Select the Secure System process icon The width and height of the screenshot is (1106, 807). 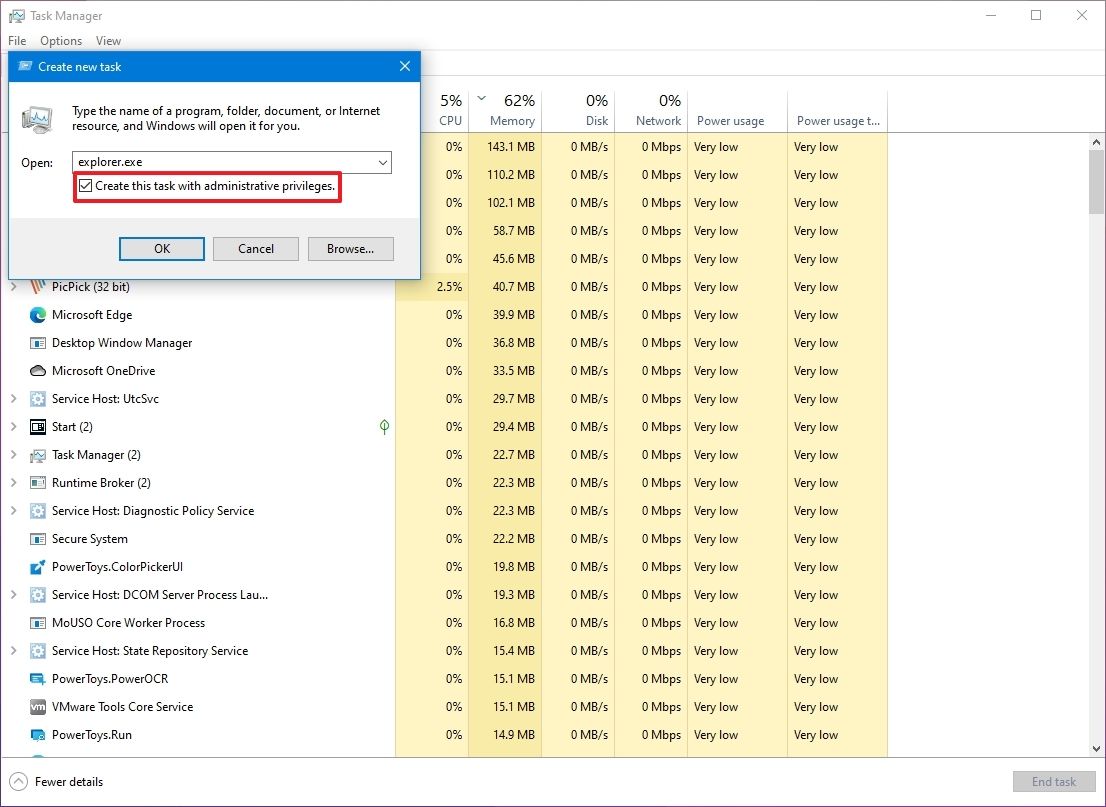click(37, 539)
